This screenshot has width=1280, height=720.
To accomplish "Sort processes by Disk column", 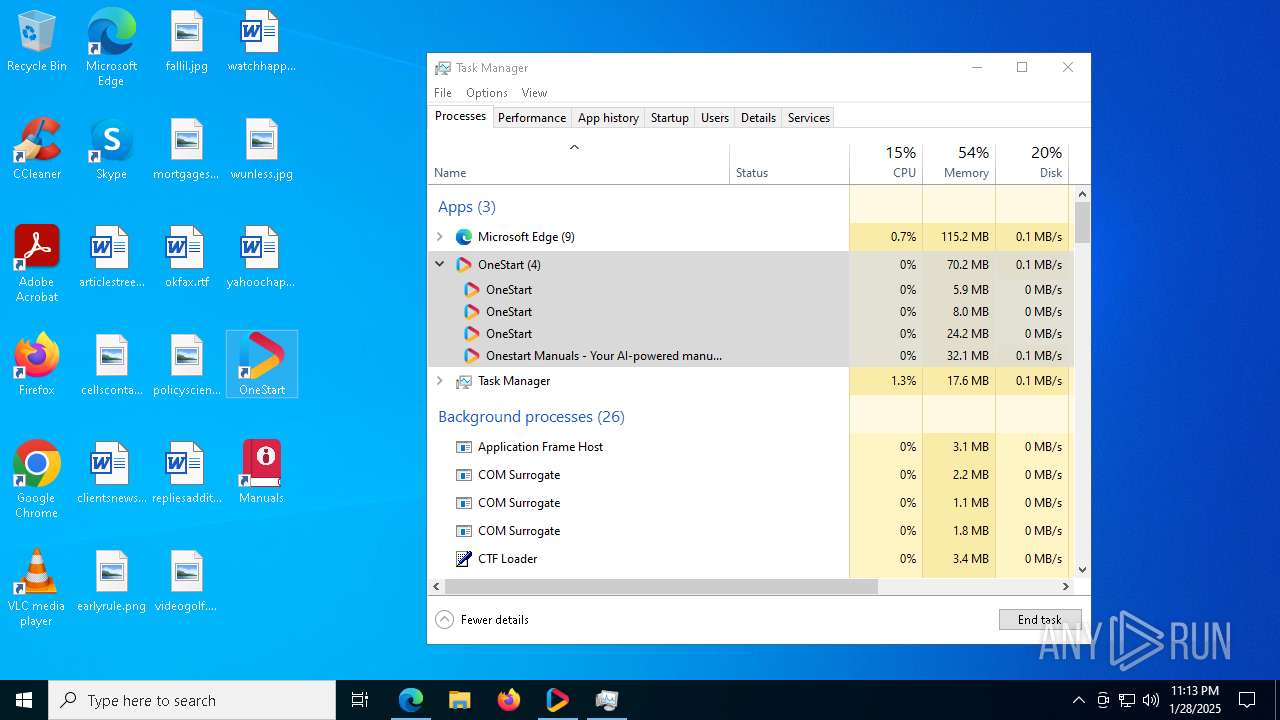I will (1032, 163).
